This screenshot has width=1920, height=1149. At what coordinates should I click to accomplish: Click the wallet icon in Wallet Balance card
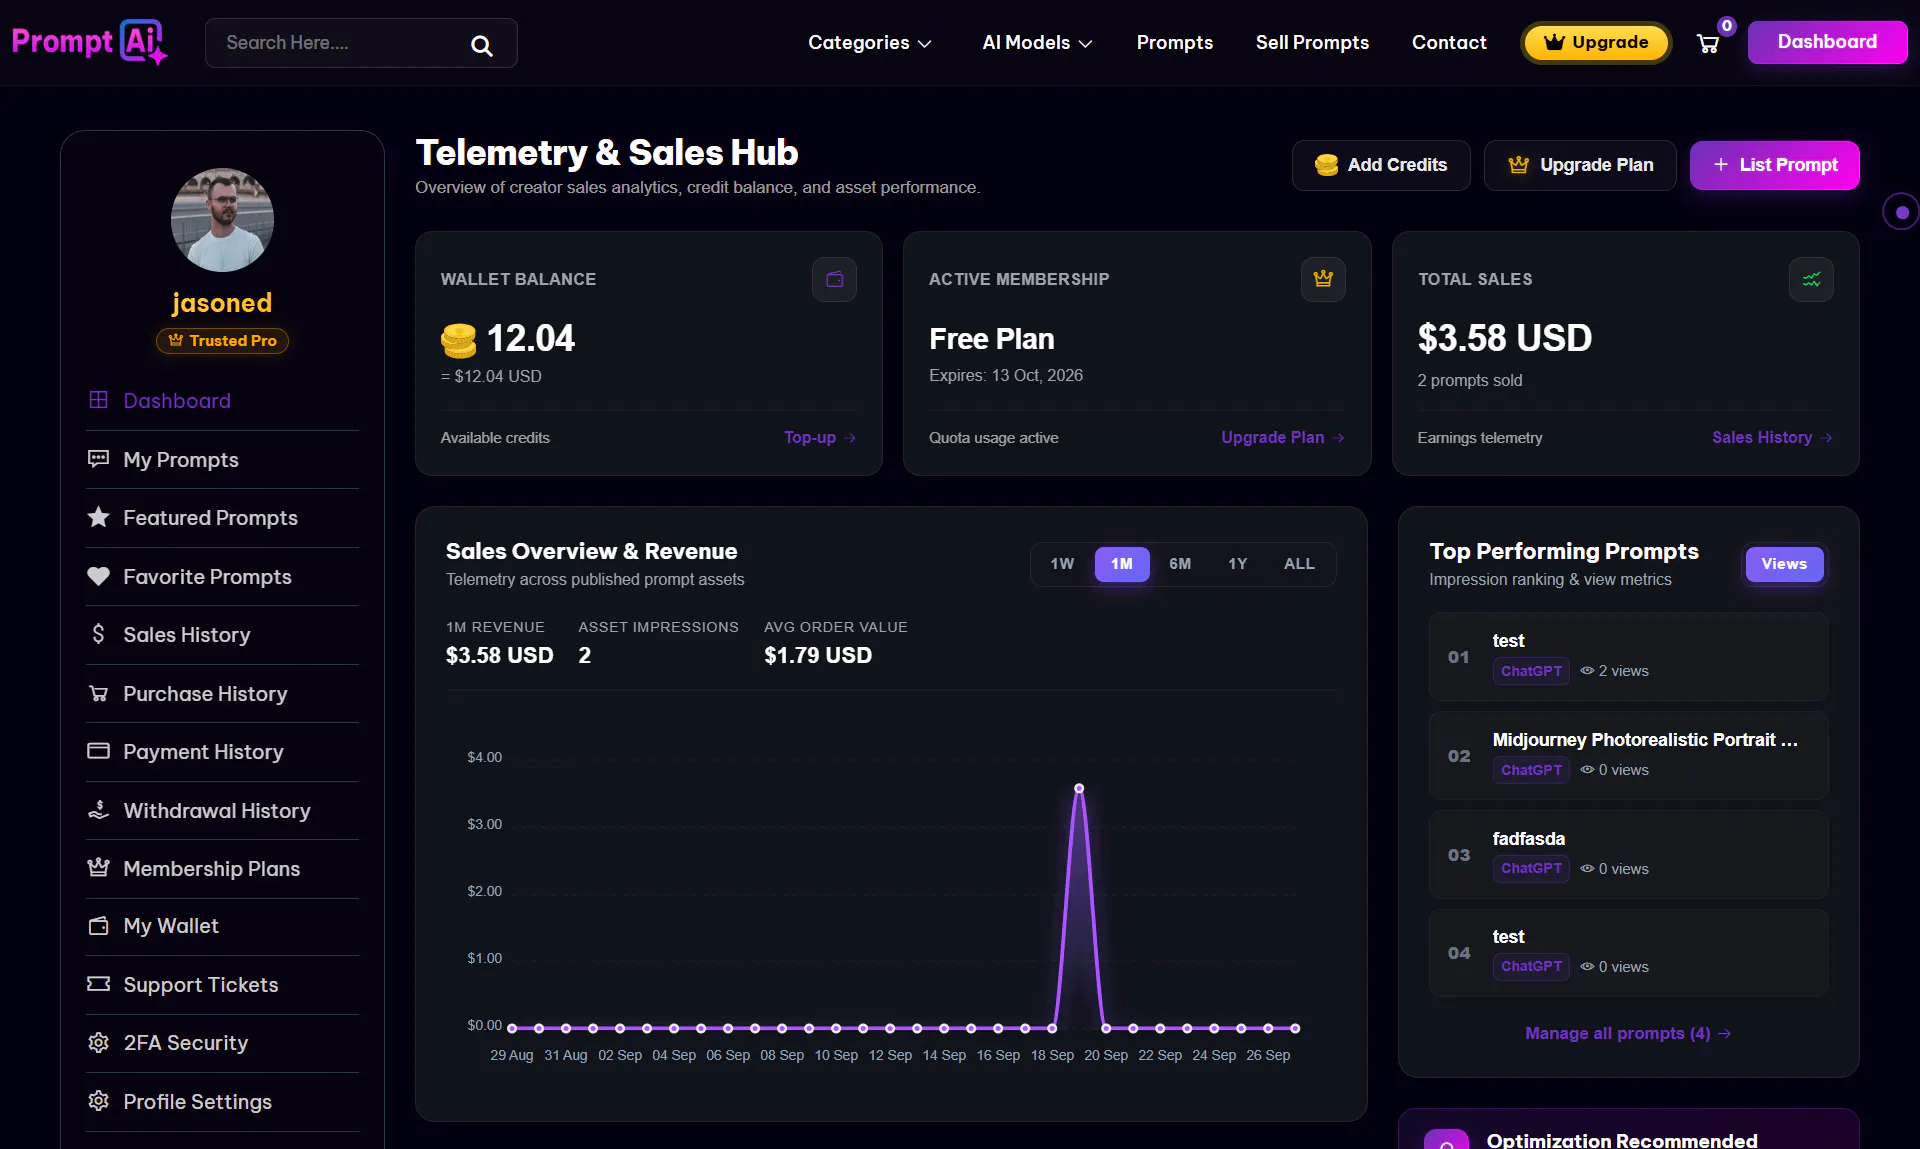[x=834, y=279]
